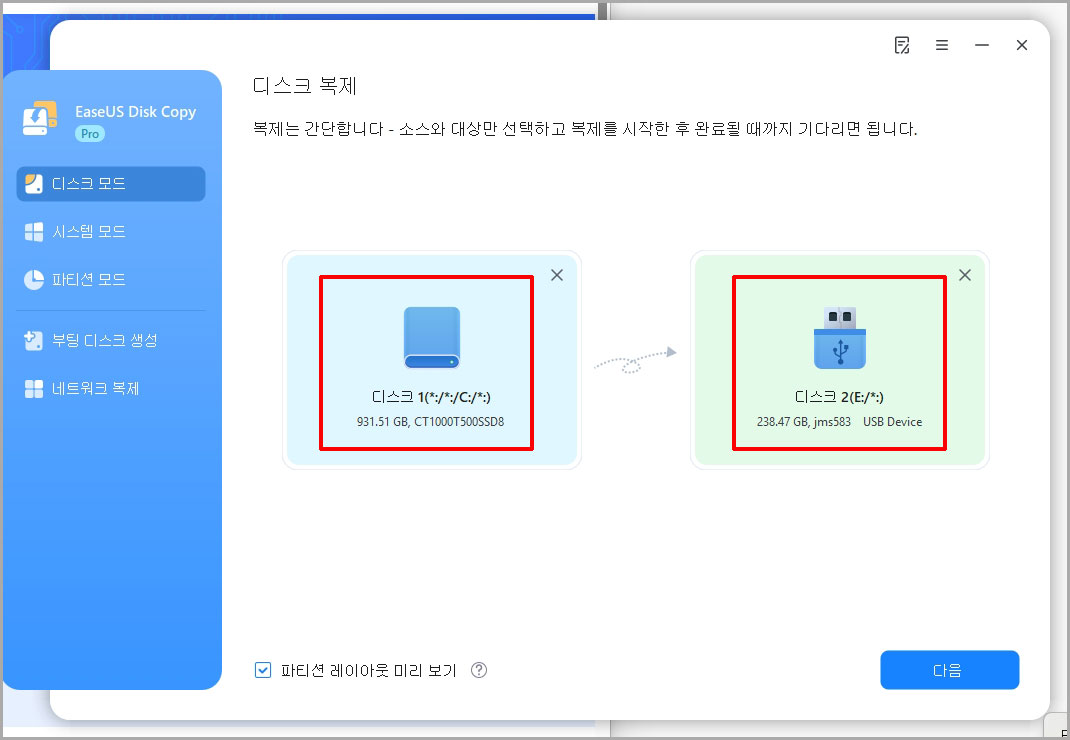This screenshot has height=740, width=1070.
Task: Open the help question mark tooltip
Action: click(x=479, y=670)
